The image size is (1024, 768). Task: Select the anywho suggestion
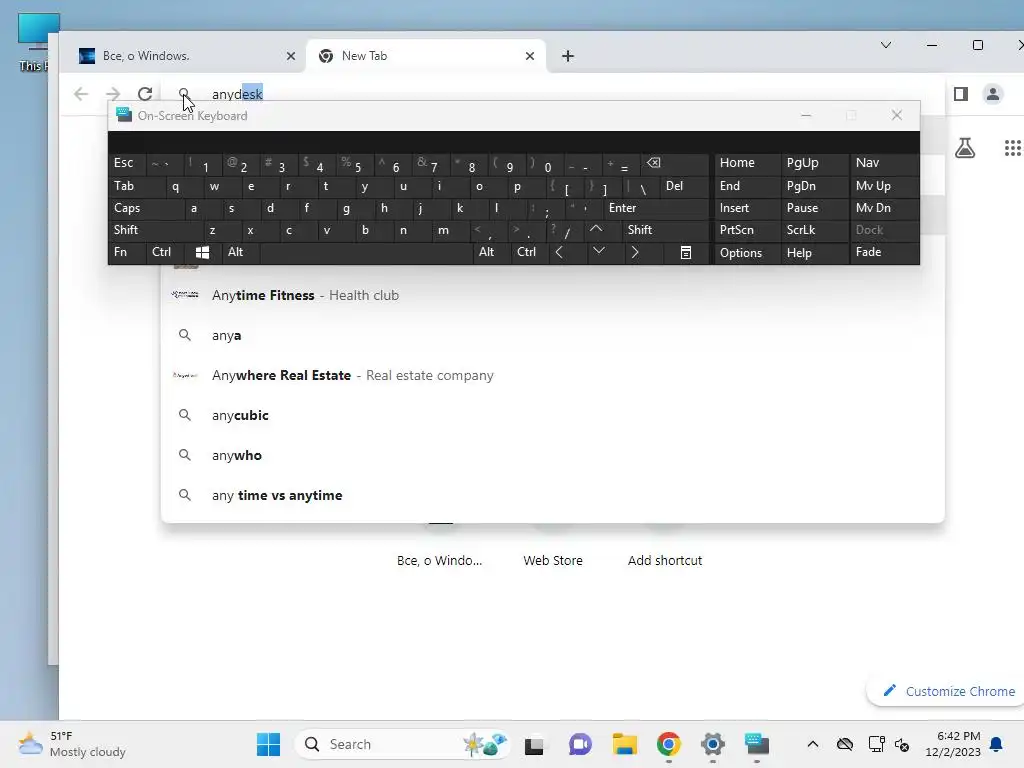tap(552, 455)
